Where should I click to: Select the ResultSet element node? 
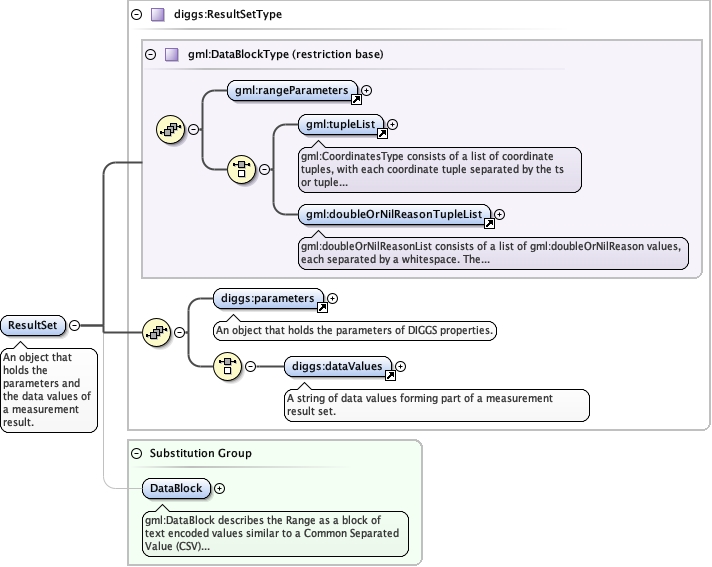coord(33,325)
